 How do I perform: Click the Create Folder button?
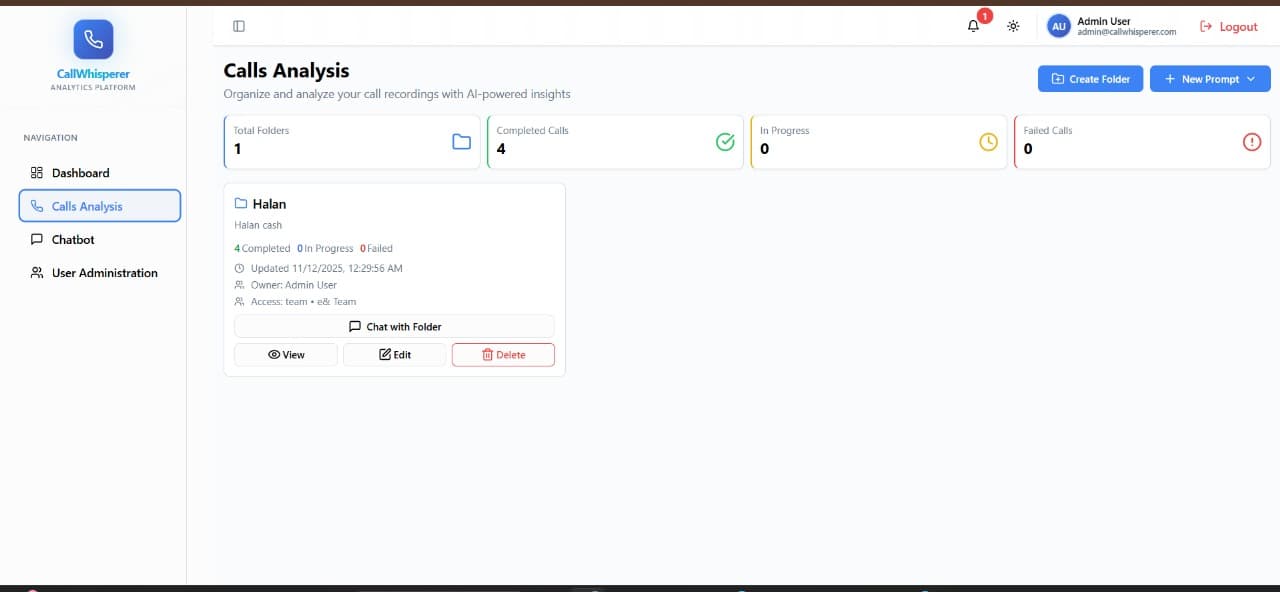(1090, 79)
